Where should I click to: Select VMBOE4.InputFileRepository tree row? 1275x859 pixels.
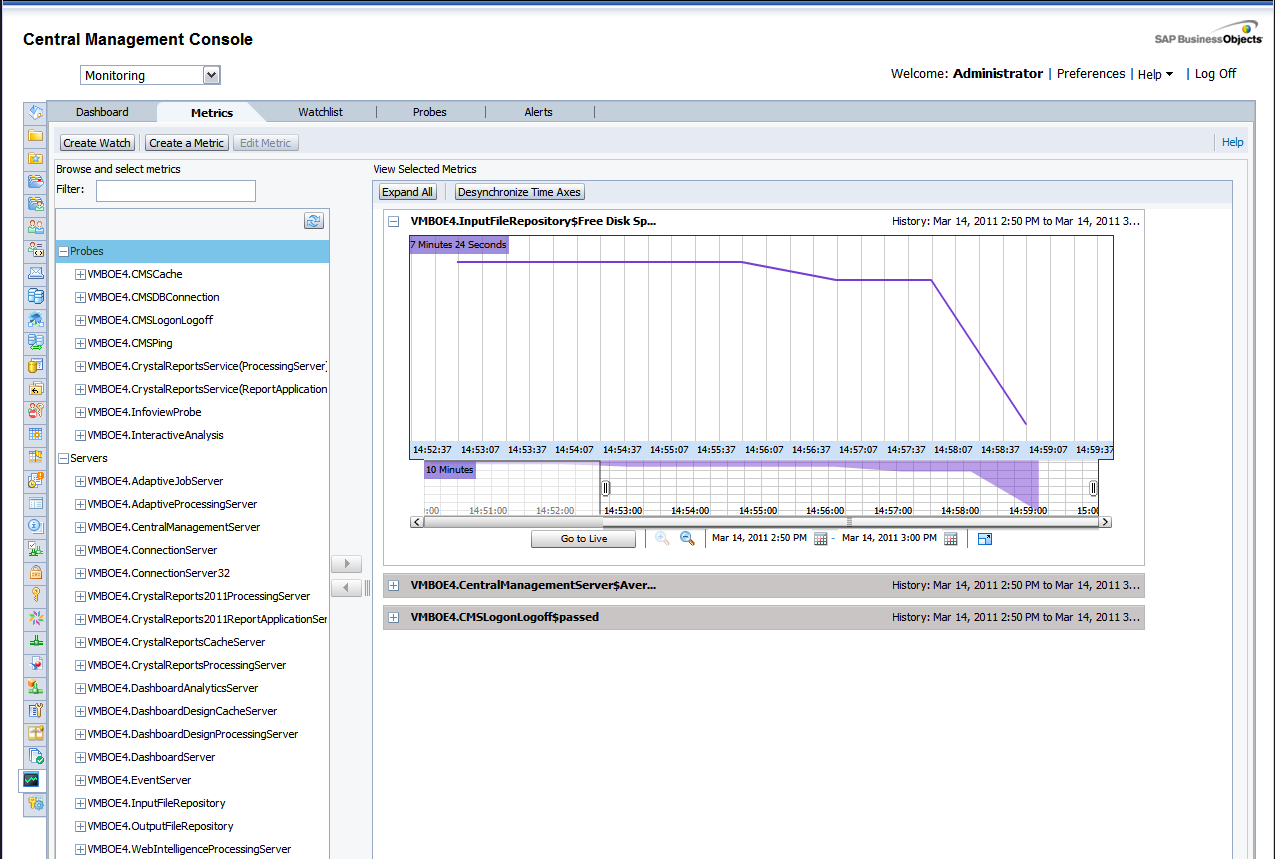[157, 803]
